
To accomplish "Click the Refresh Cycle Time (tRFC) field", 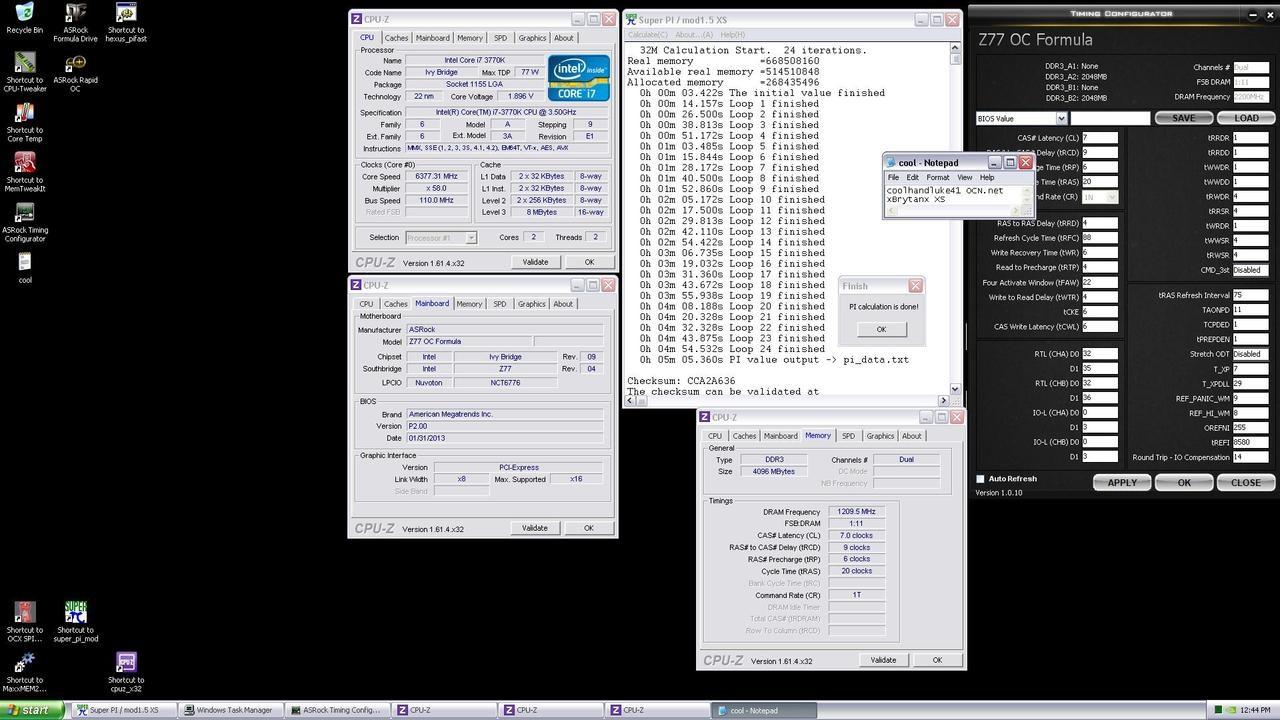I will click(1099, 238).
